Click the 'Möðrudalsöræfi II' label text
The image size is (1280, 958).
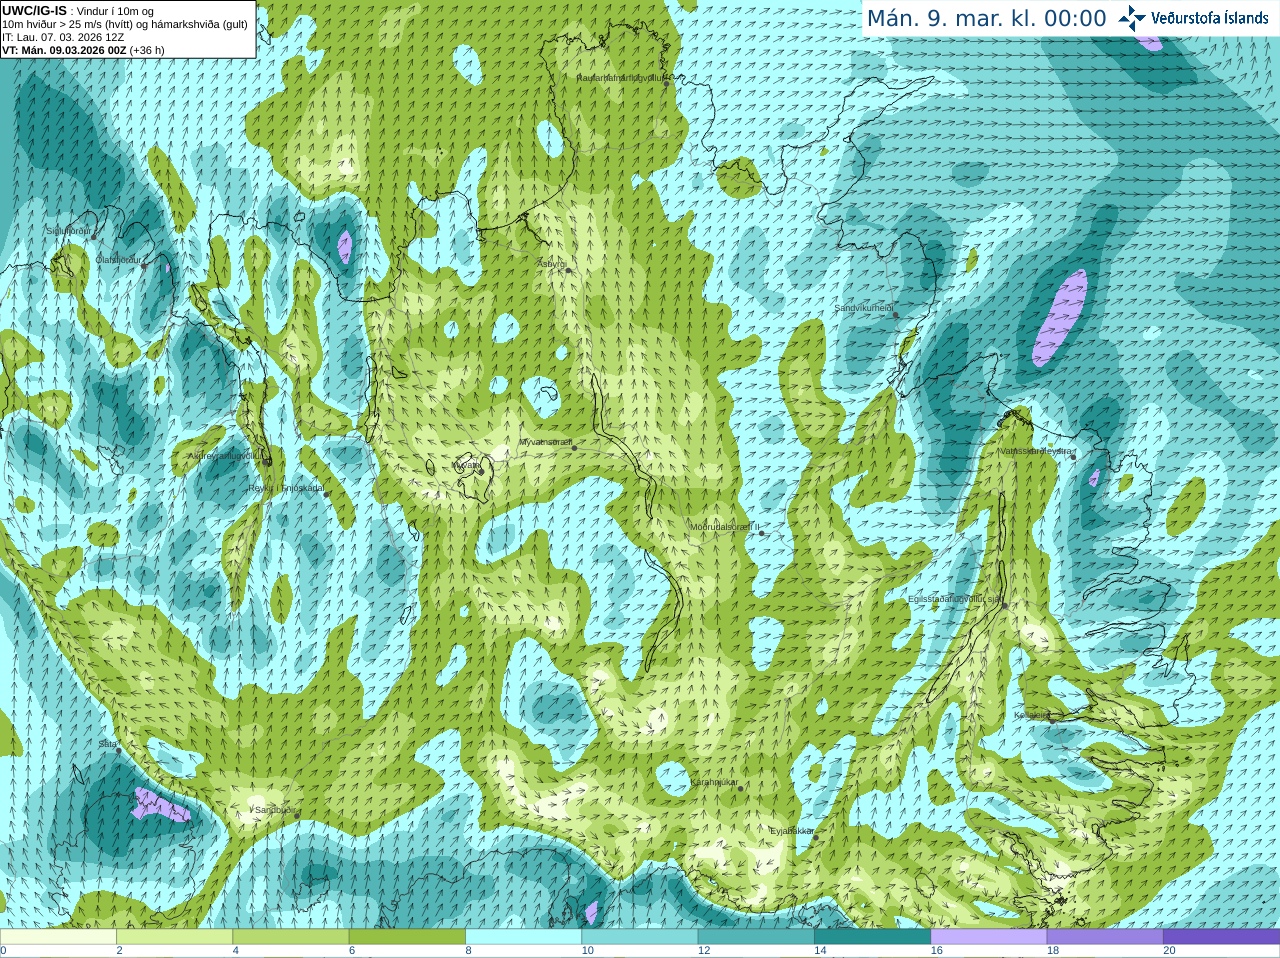point(725,526)
